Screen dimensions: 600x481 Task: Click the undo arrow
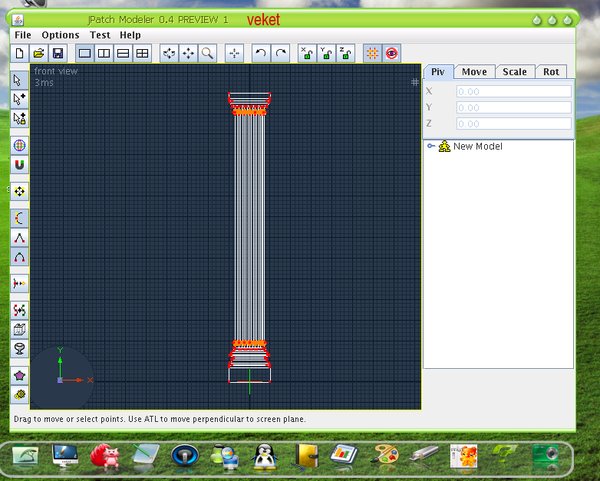(261, 52)
